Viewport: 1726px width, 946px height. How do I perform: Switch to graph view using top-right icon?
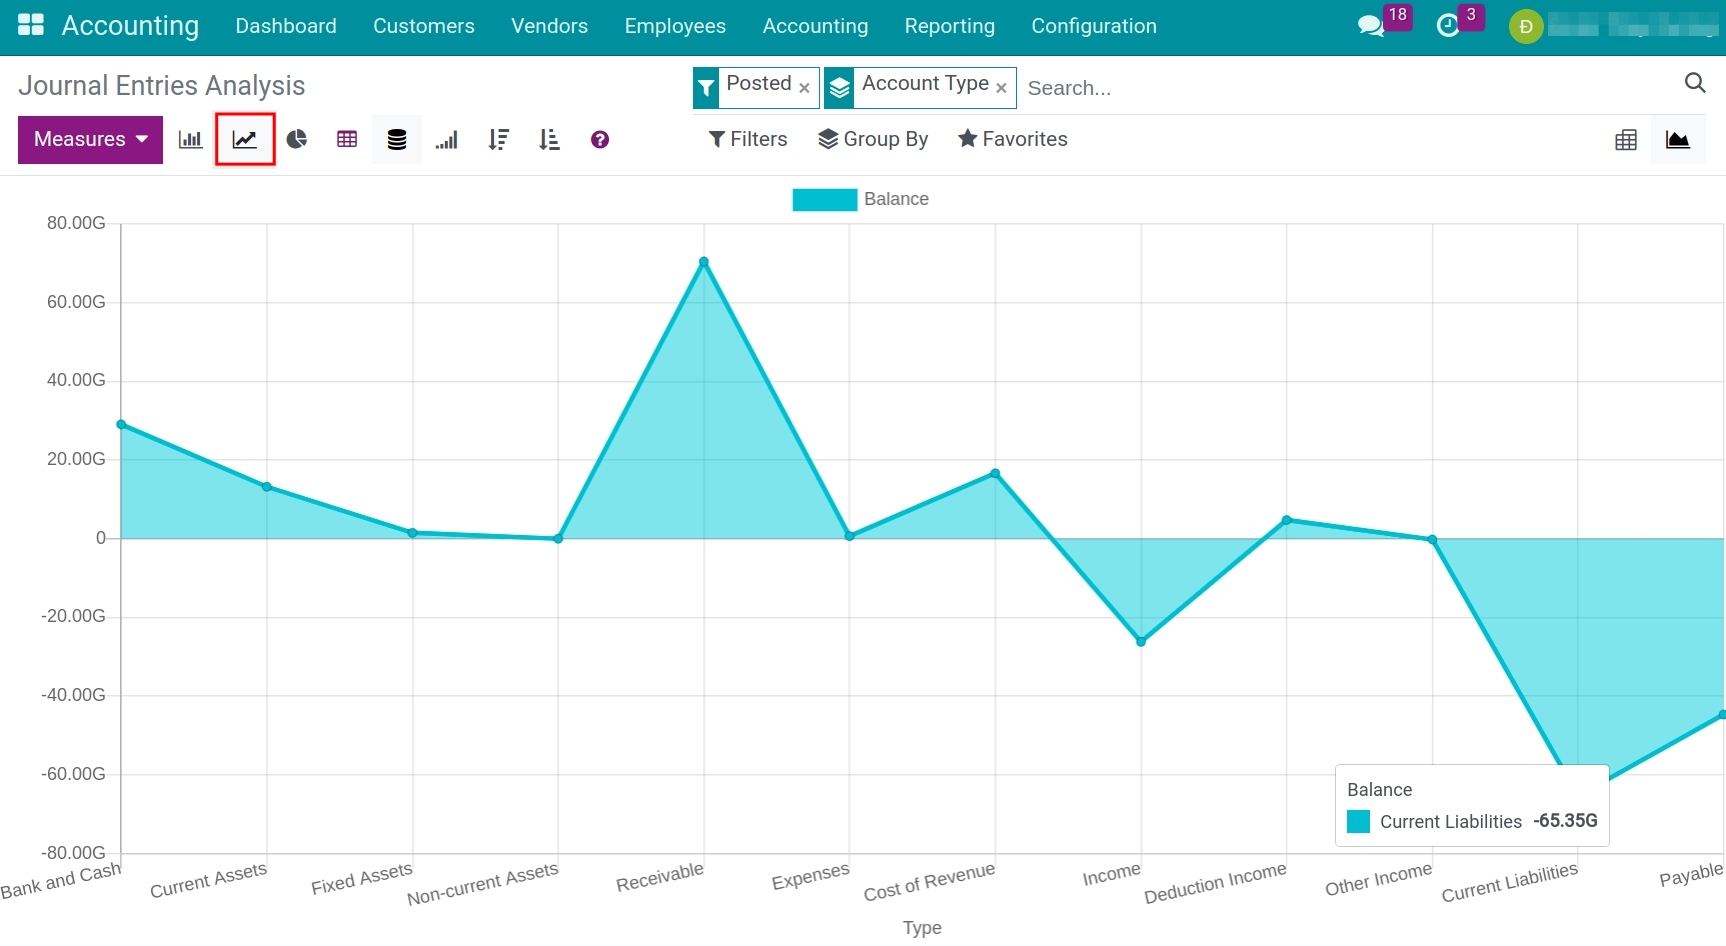1679,139
